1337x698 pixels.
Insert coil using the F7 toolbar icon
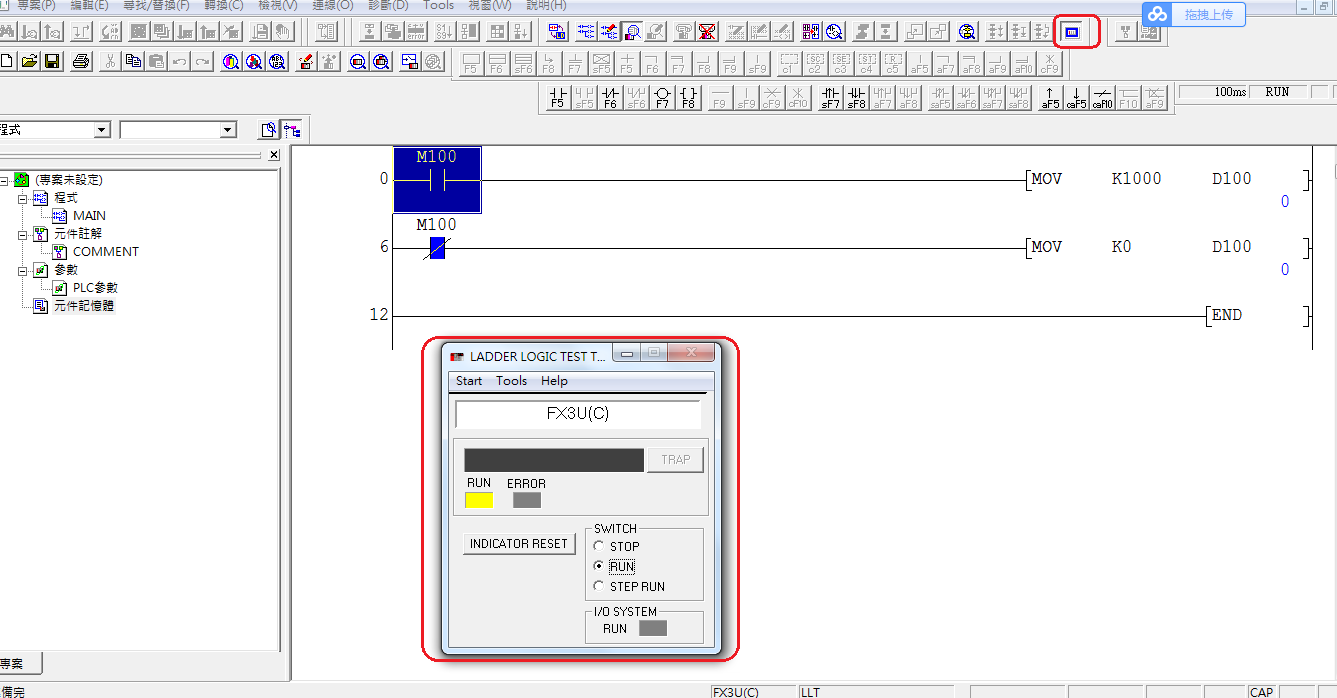[662, 98]
